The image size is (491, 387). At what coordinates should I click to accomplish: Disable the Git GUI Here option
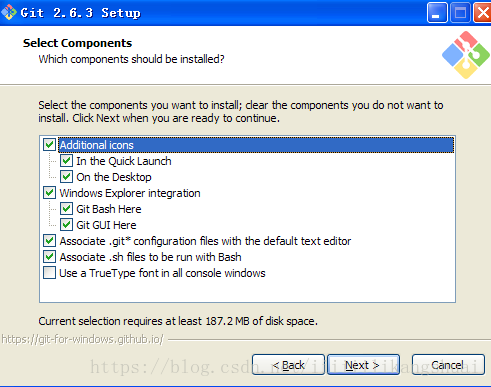point(66,225)
